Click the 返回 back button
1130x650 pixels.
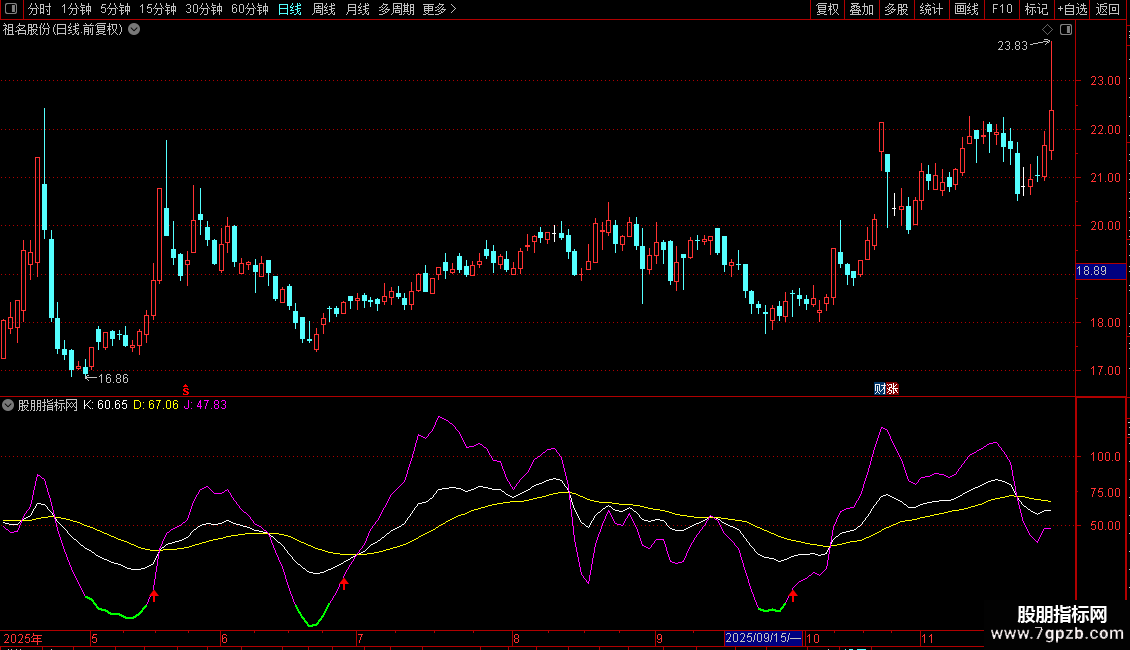tap(1108, 9)
